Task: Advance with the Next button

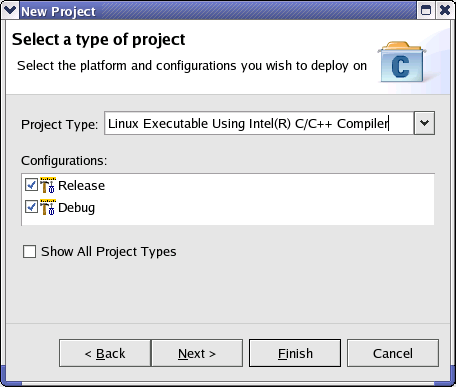Action: click(x=197, y=353)
